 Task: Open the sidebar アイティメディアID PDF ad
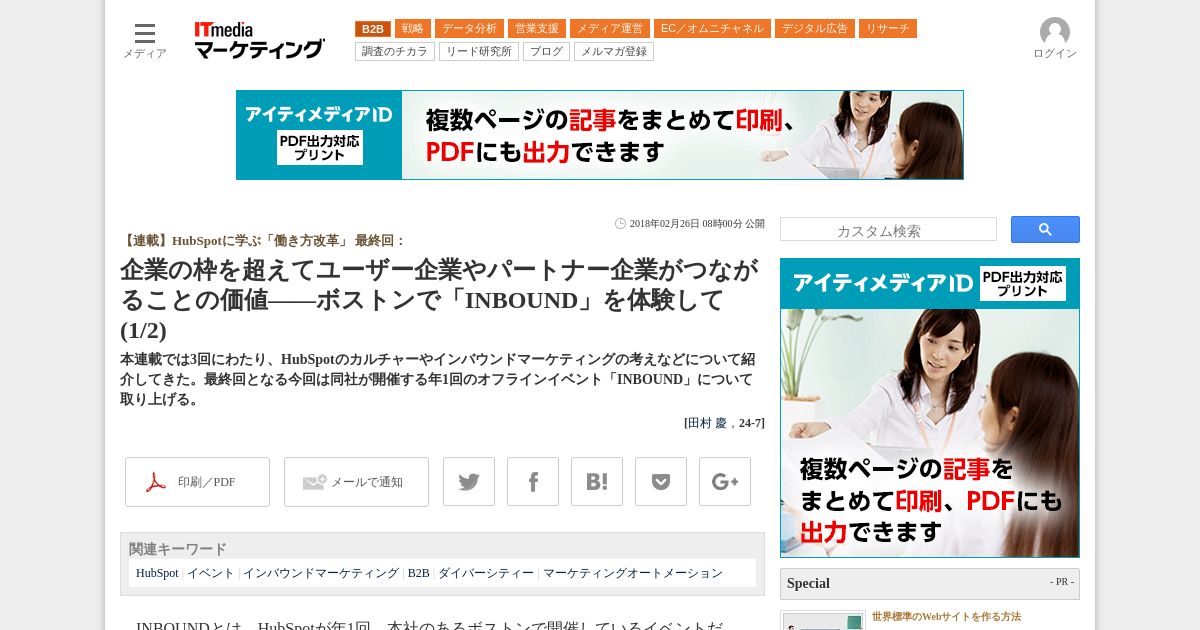tap(930, 408)
